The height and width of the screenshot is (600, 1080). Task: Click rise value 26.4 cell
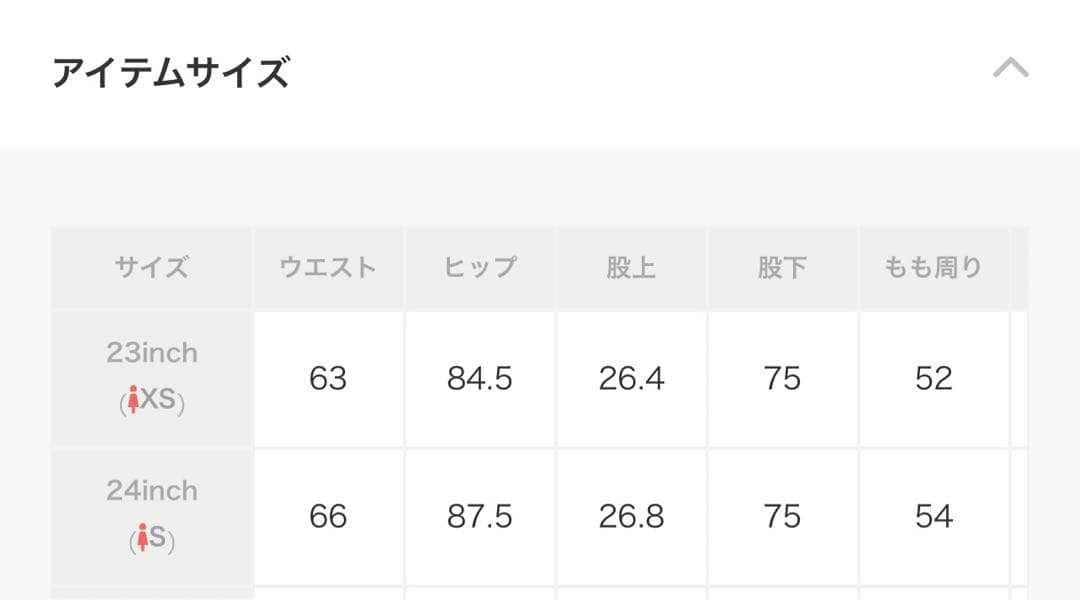click(631, 378)
